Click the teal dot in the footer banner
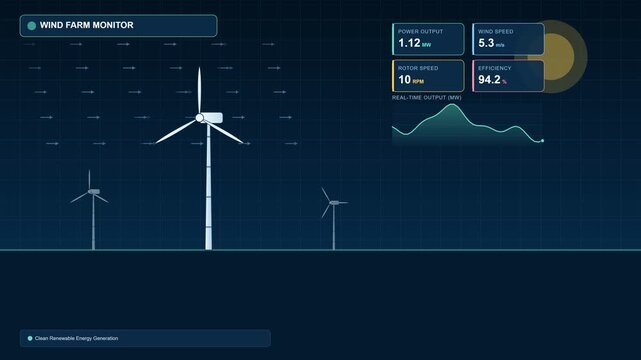Viewport: 641px width, 360px height. pyautogui.click(x=30, y=338)
